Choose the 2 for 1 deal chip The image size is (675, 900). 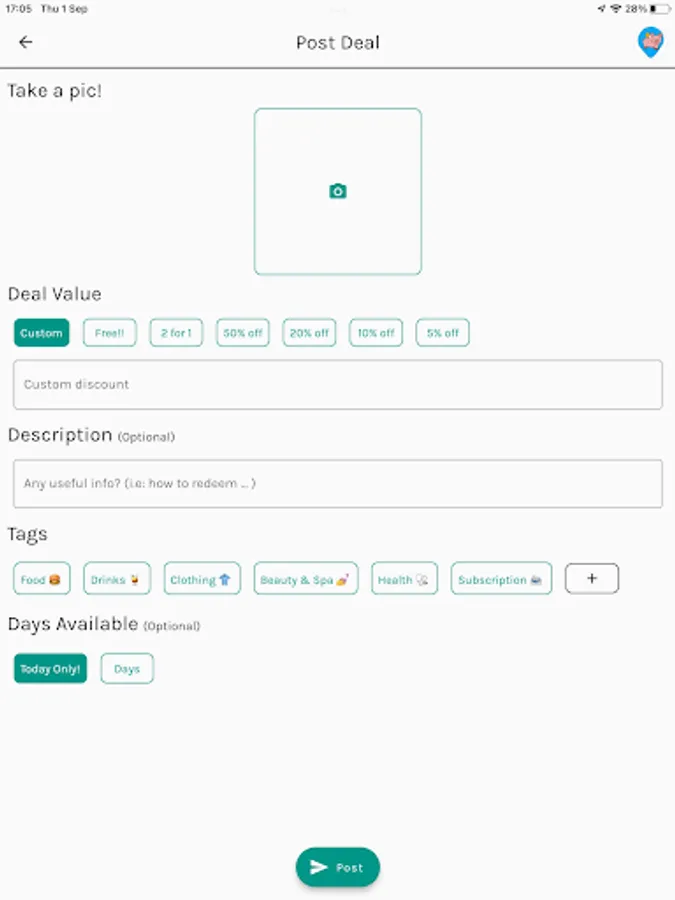pos(176,333)
